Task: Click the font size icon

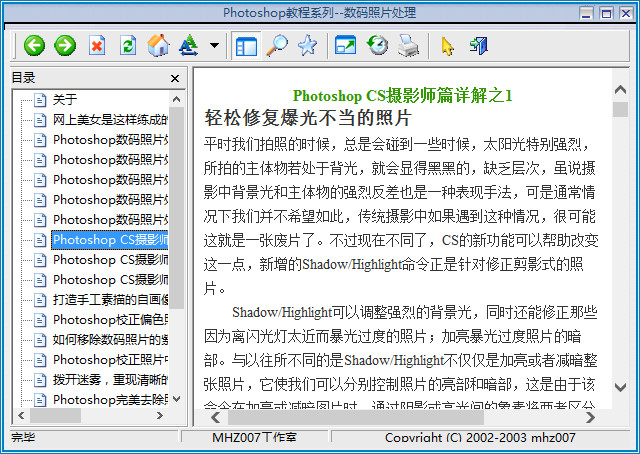Action: pyautogui.click(x=188, y=45)
